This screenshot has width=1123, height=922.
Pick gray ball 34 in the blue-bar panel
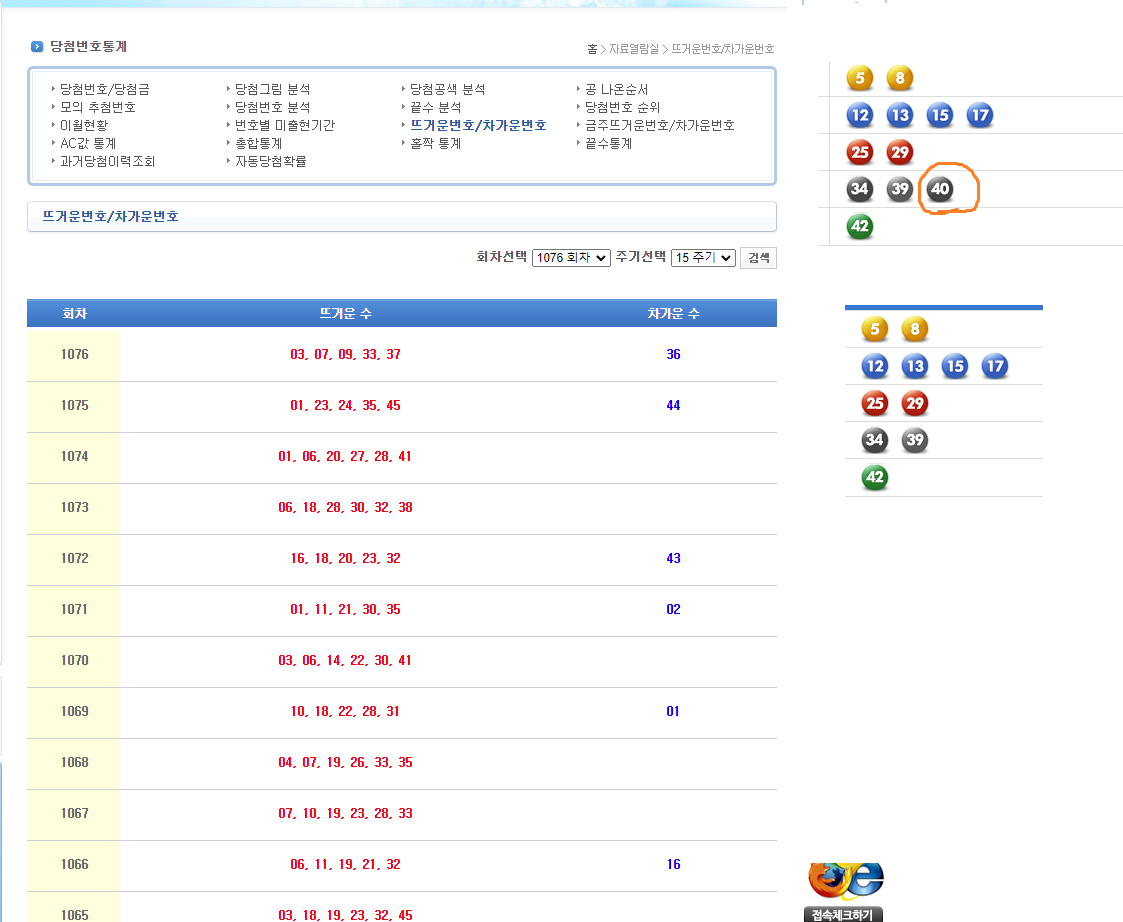tap(874, 440)
